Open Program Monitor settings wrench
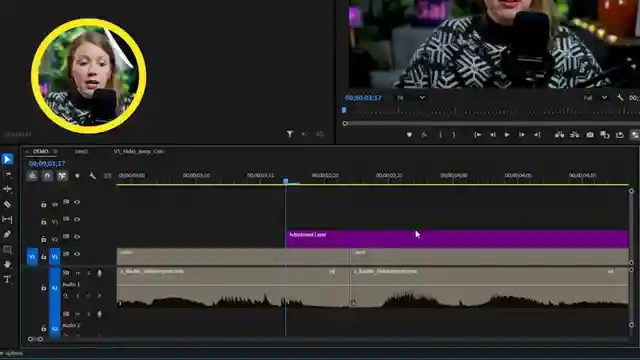This screenshot has width=640, height=360. [620, 98]
